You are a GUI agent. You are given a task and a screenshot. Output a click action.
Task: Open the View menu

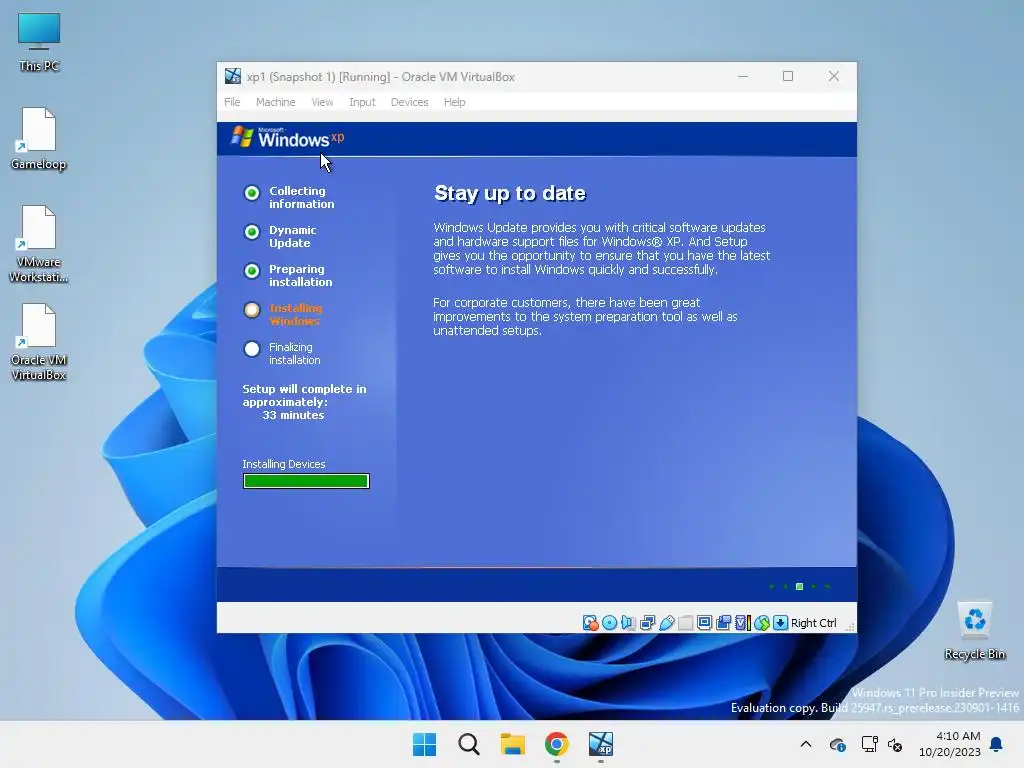pyautogui.click(x=322, y=102)
